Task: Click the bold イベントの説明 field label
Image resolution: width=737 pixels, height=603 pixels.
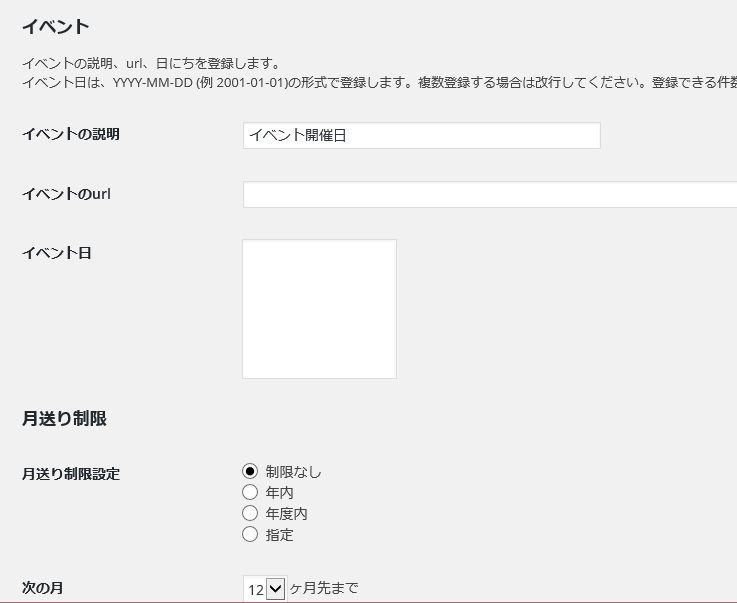Action: click(71, 134)
